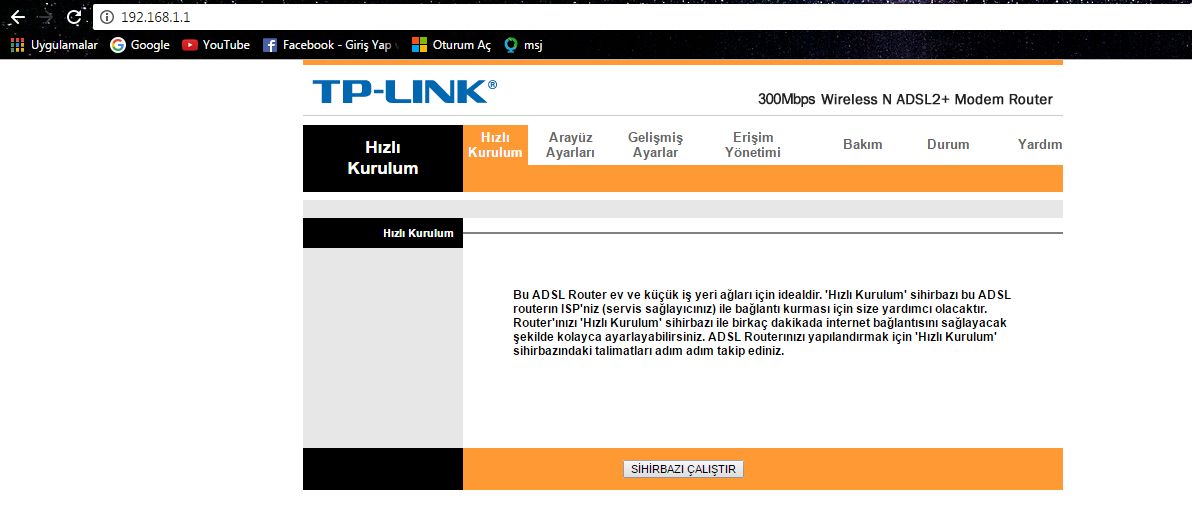Open the Oturum Aç Microsoft bookmark
The image size is (1192, 520).
click(452, 45)
